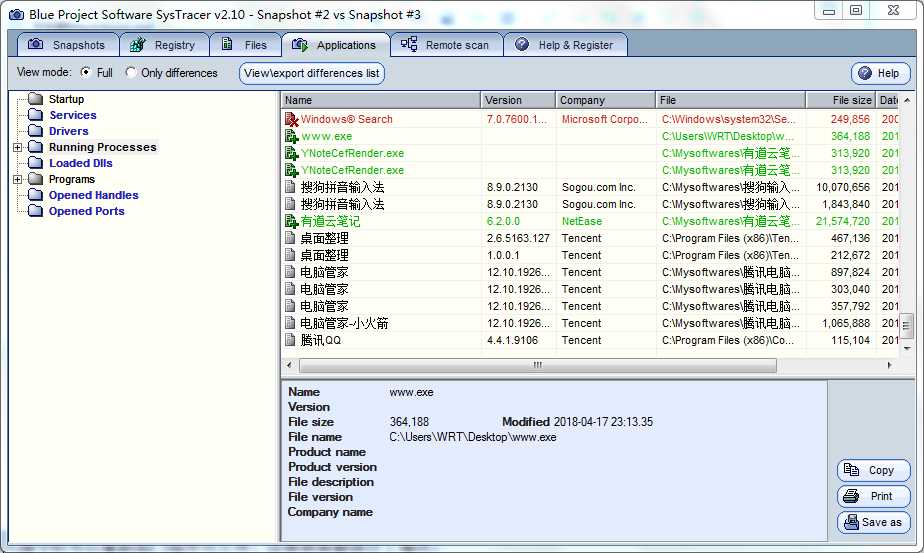This screenshot has height=553, width=924.
Task: Click the horizontal scrollbar thumb of list
Action: [537, 366]
